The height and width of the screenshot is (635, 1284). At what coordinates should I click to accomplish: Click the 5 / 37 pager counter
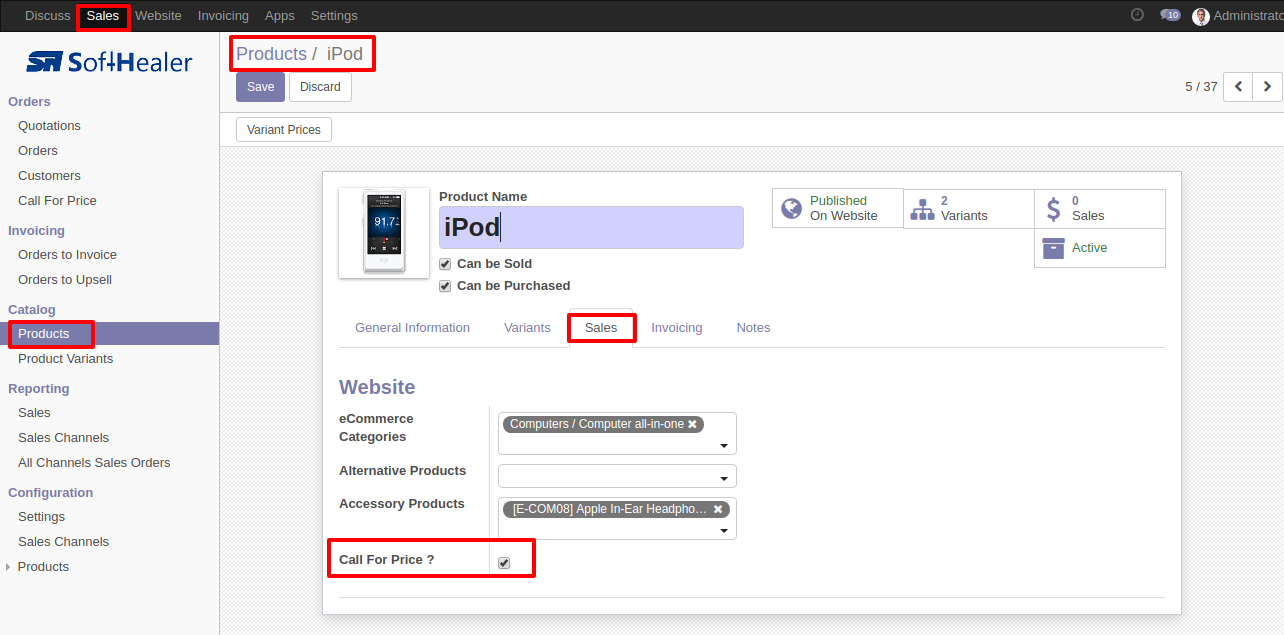pos(1201,87)
